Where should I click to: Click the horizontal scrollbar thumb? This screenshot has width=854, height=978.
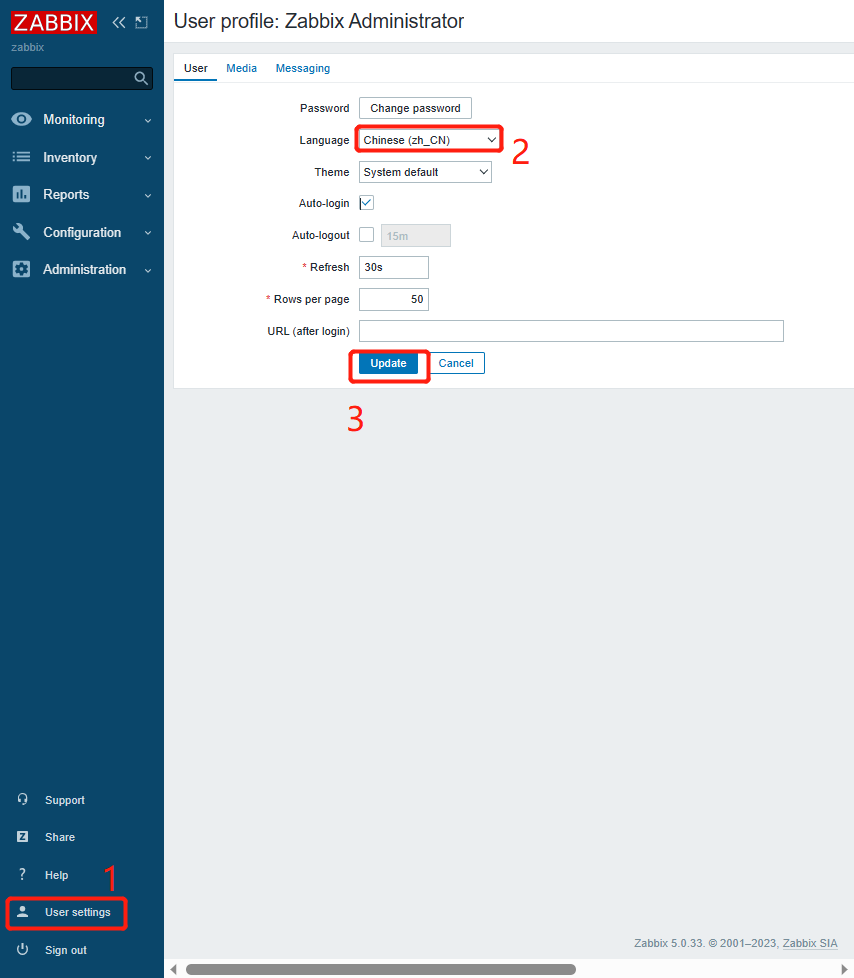coord(381,969)
